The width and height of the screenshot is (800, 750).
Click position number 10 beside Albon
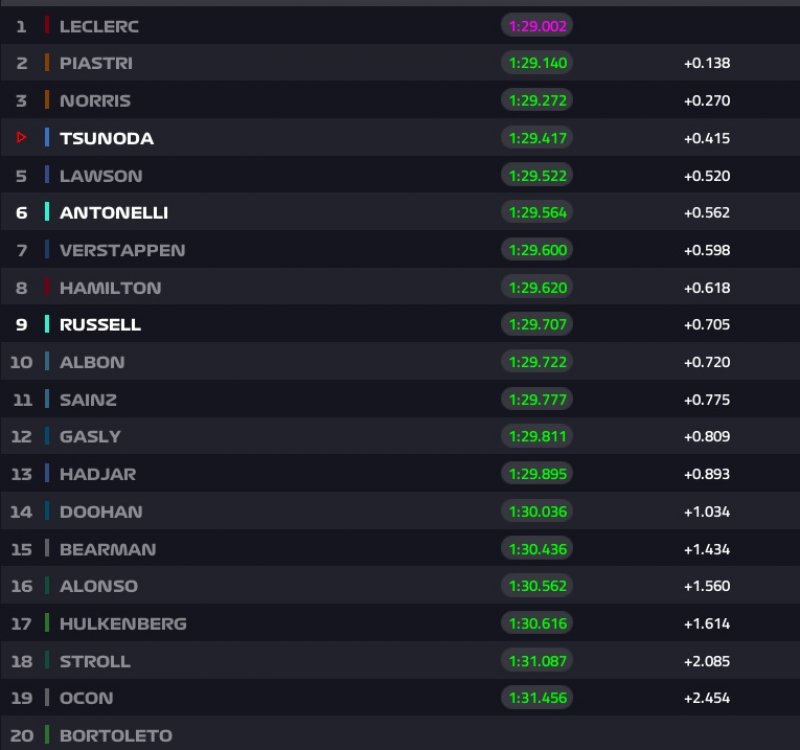pos(21,362)
